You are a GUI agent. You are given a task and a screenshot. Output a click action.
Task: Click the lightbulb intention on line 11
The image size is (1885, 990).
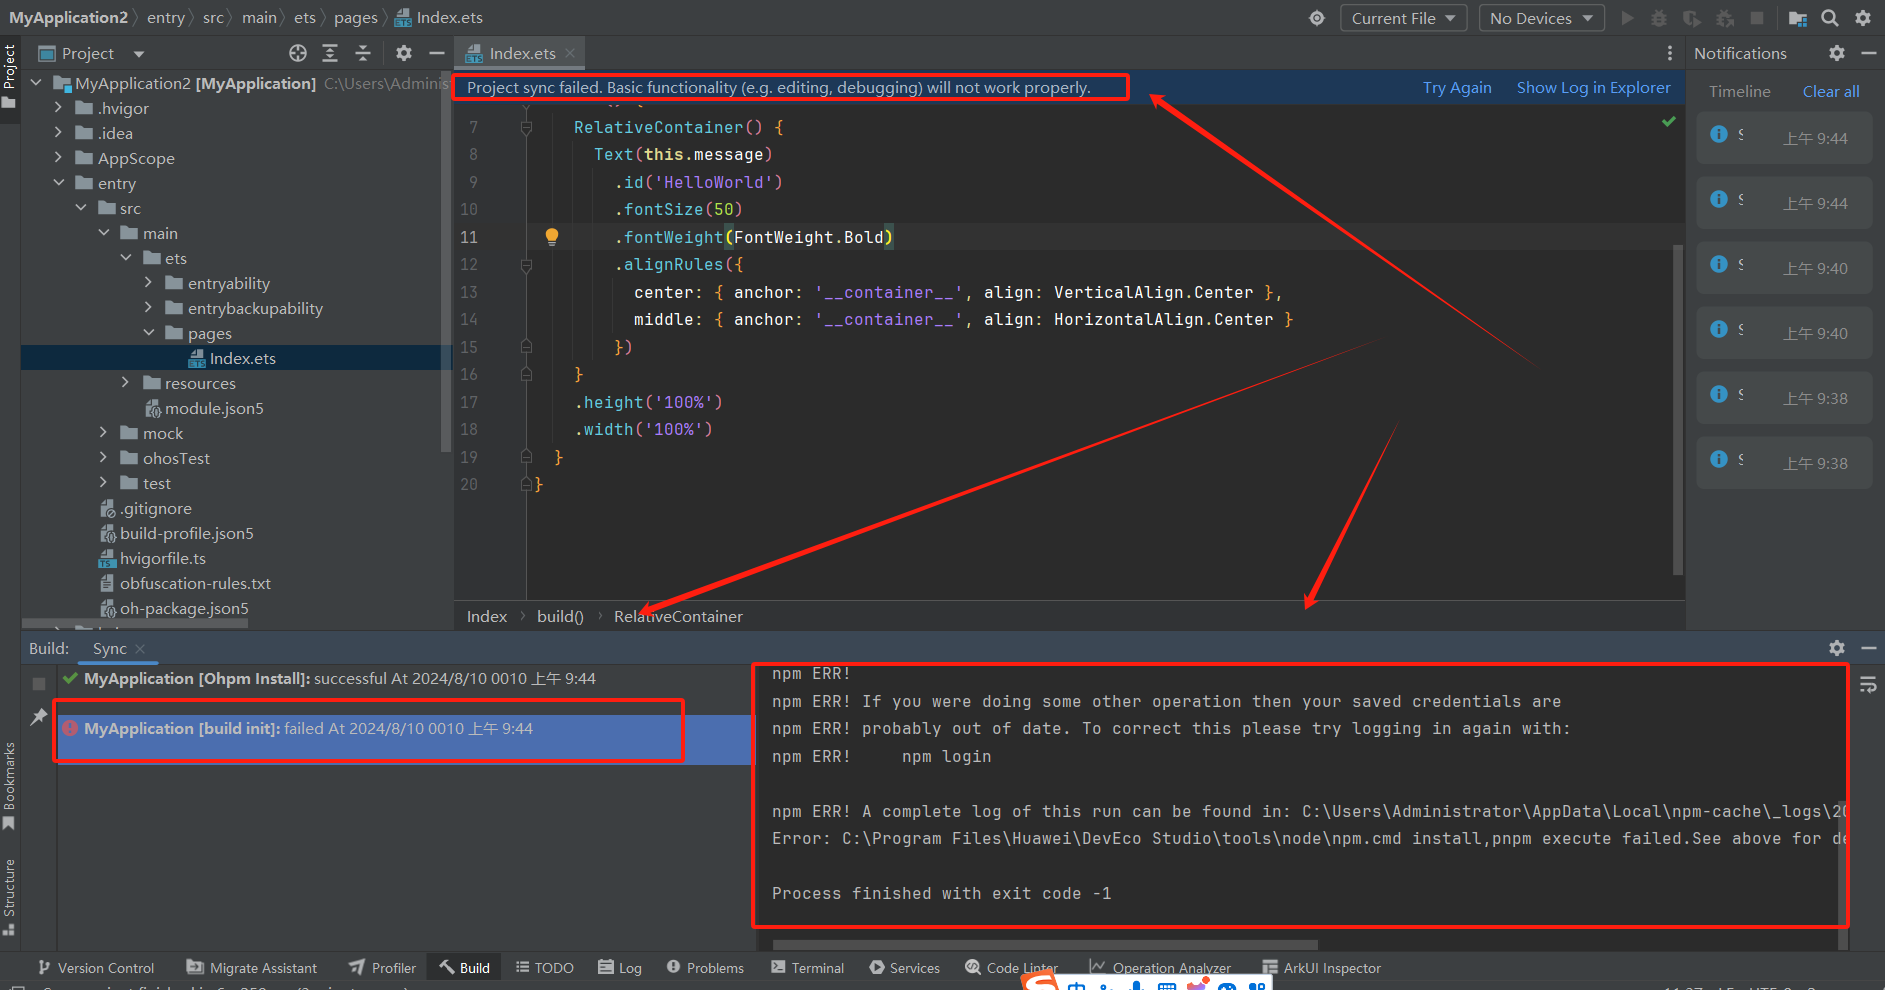552,236
